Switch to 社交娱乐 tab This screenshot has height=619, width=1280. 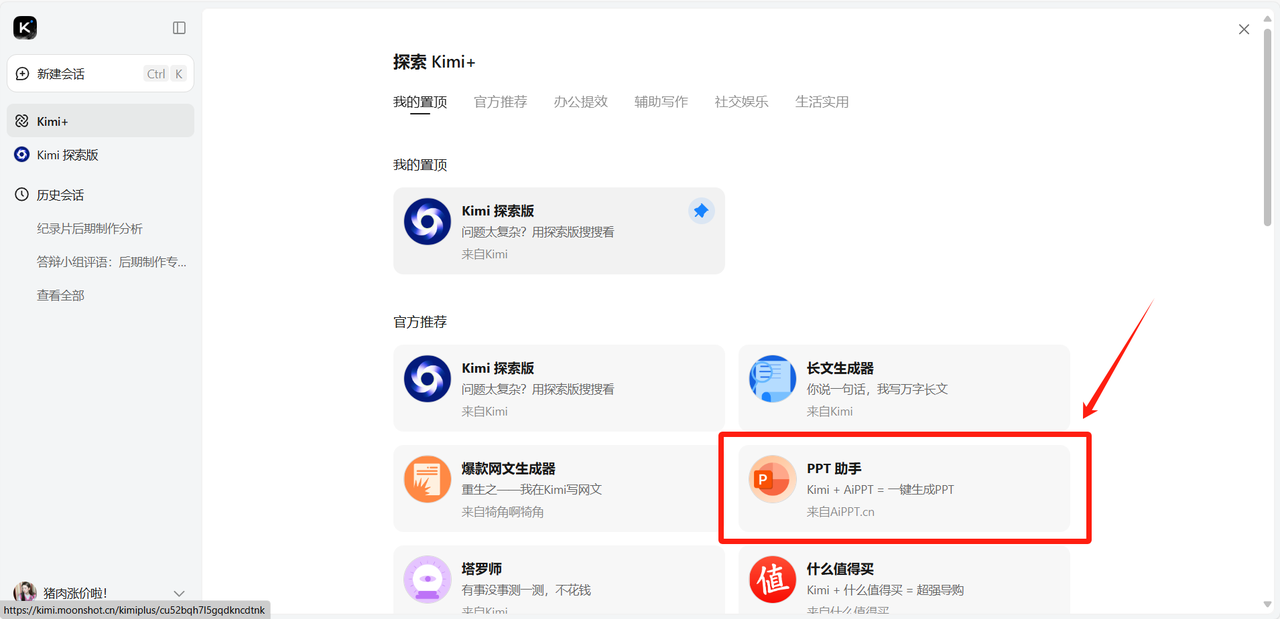[741, 102]
